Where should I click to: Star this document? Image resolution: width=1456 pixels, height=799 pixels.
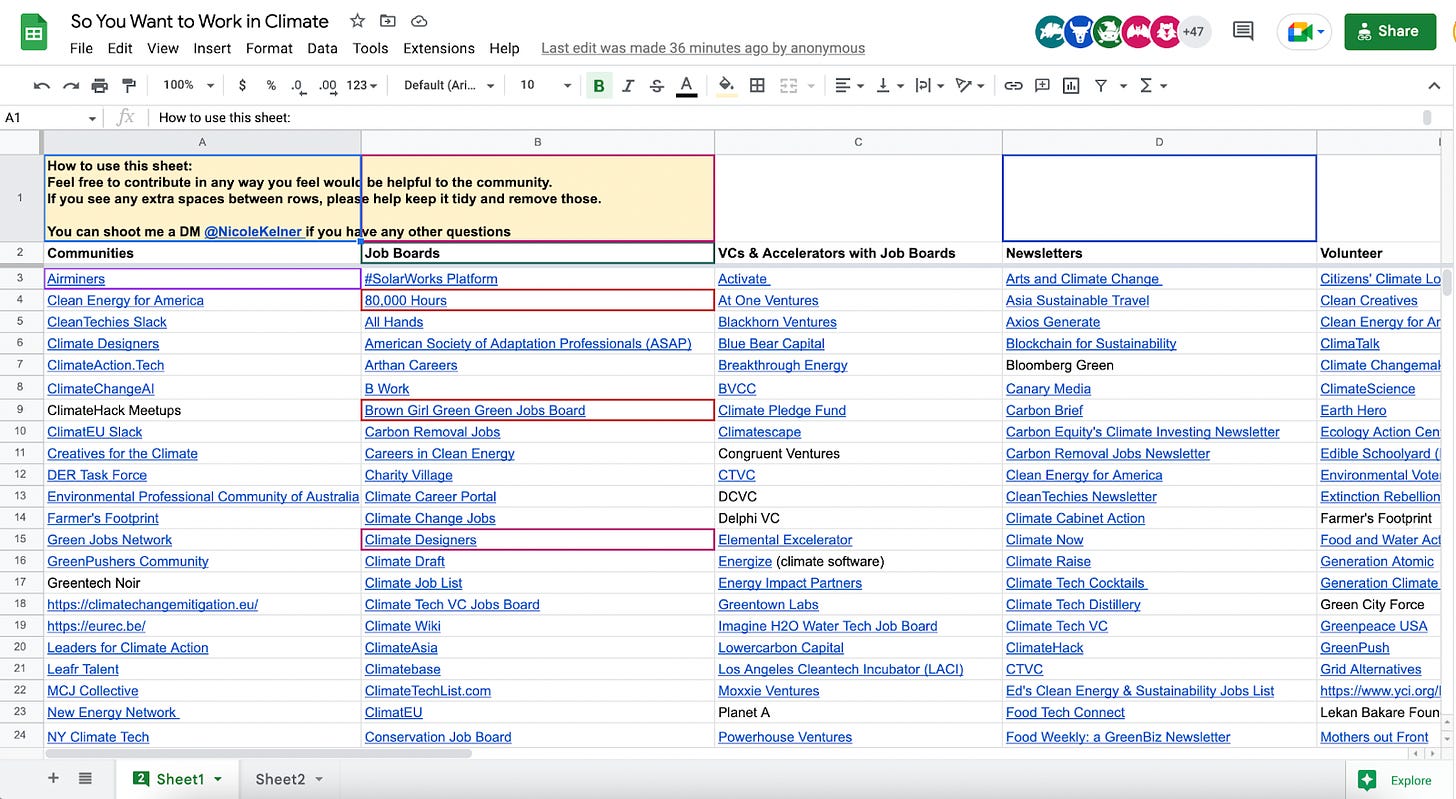click(x=357, y=21)
